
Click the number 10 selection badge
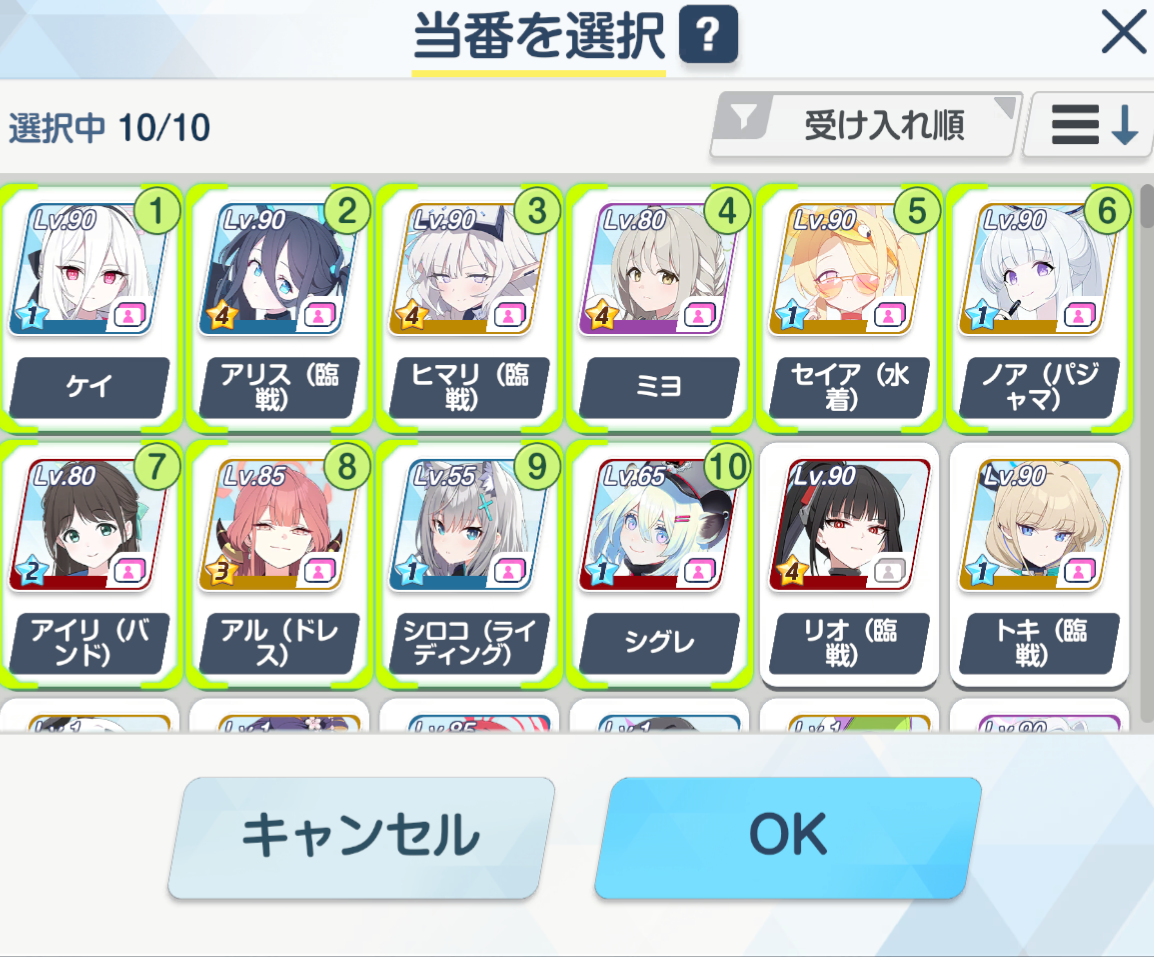[x=727, y=467]
